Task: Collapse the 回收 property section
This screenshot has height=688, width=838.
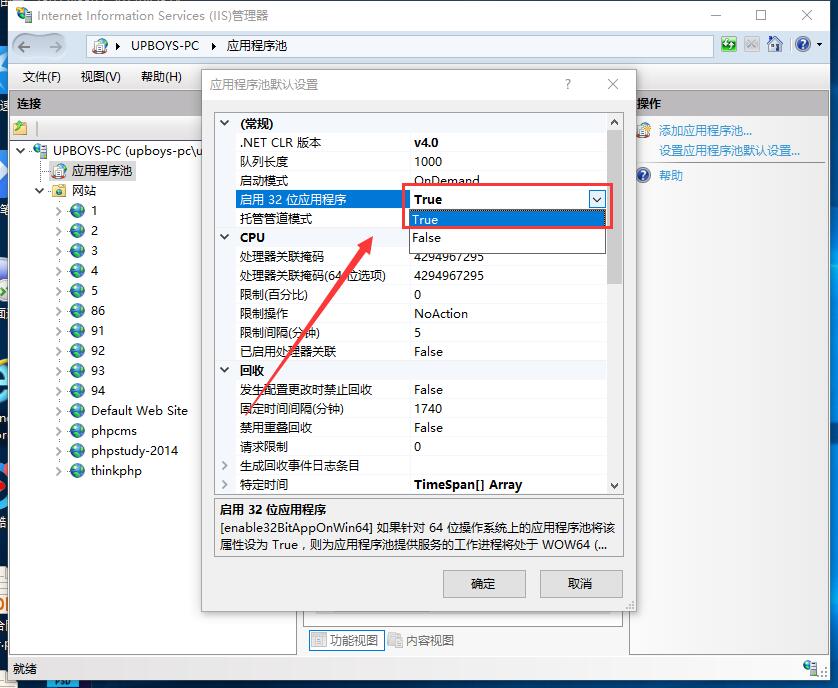Action: click(225, 370)
